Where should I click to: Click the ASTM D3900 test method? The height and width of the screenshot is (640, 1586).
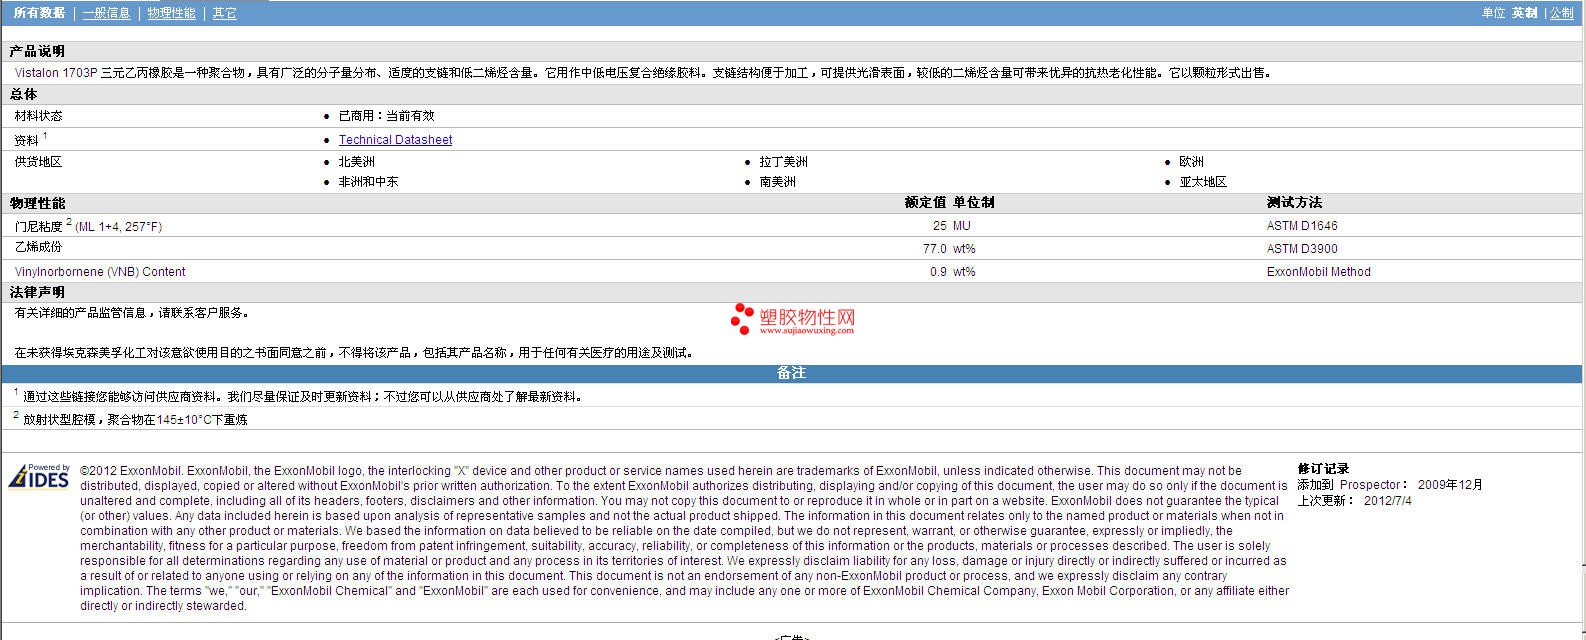point(1302,249)
